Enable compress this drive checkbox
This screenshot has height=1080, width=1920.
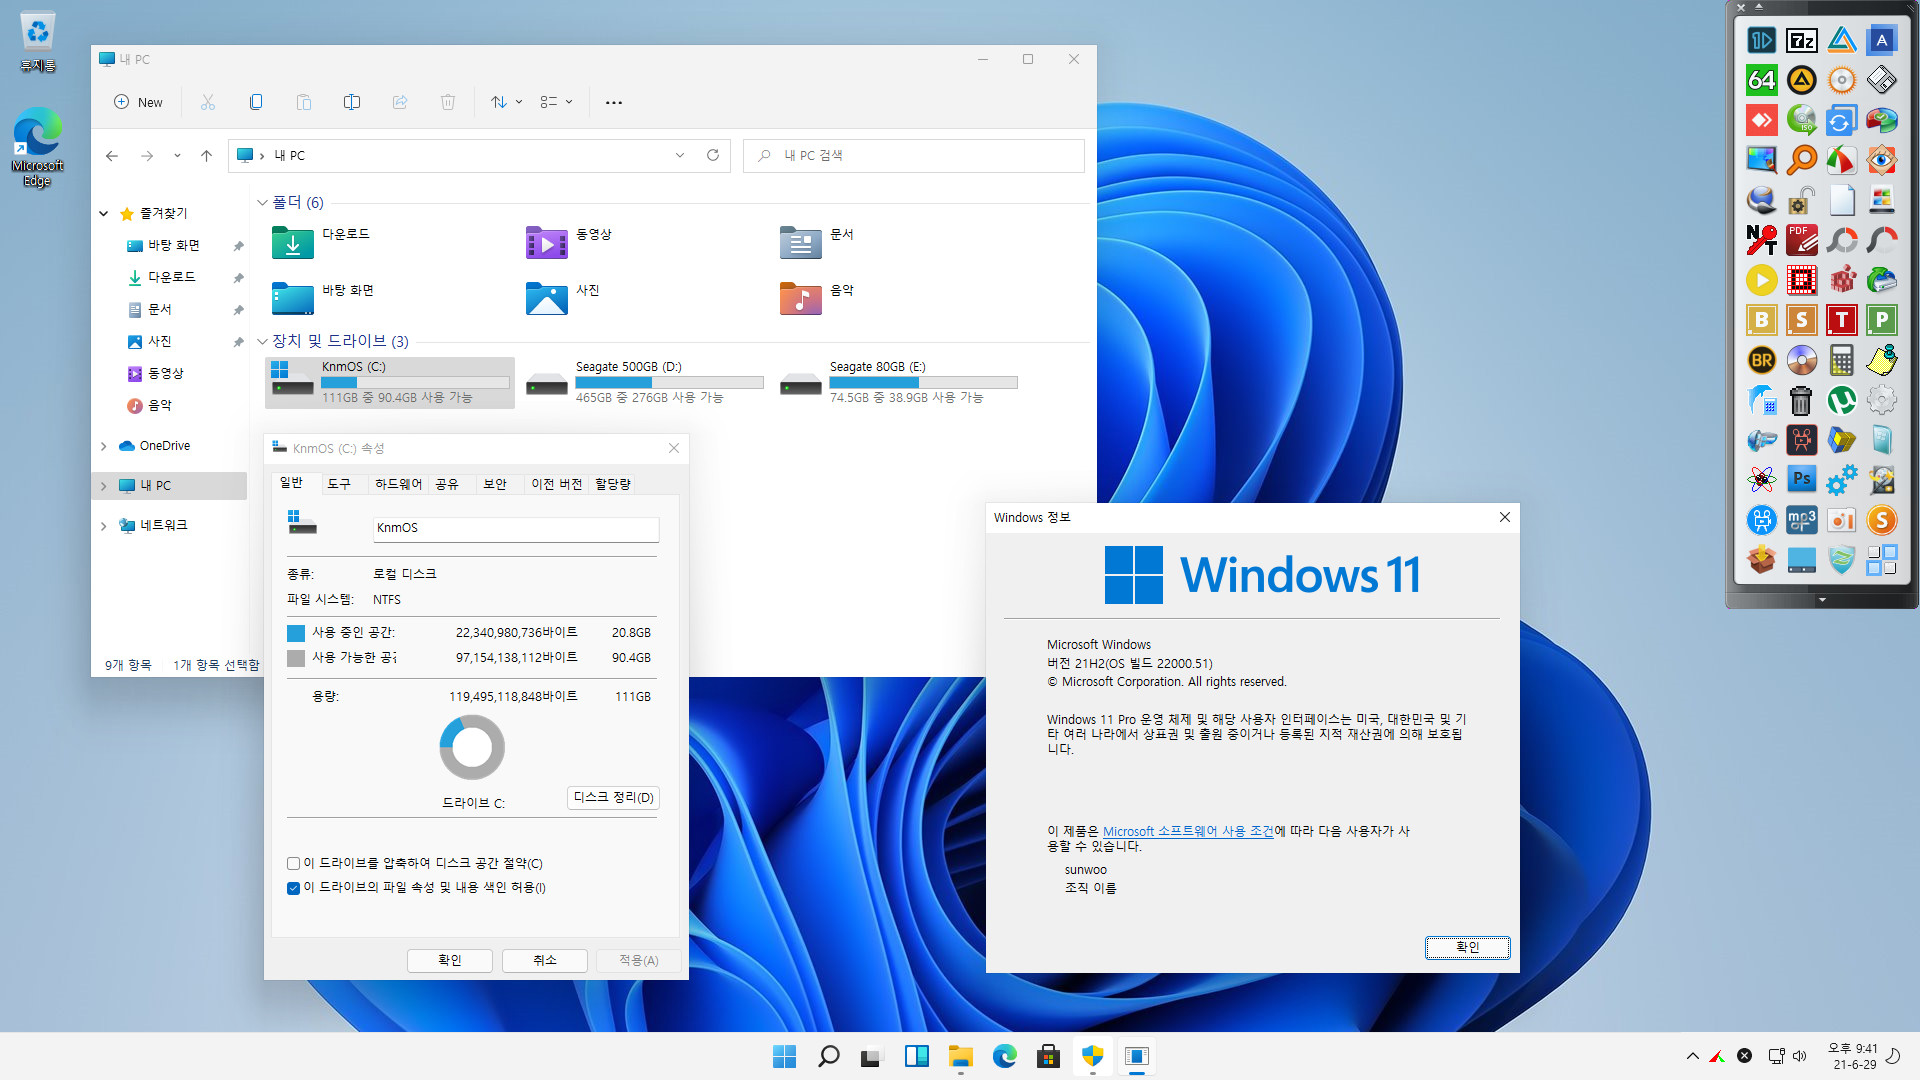click(x=293, y=863)
